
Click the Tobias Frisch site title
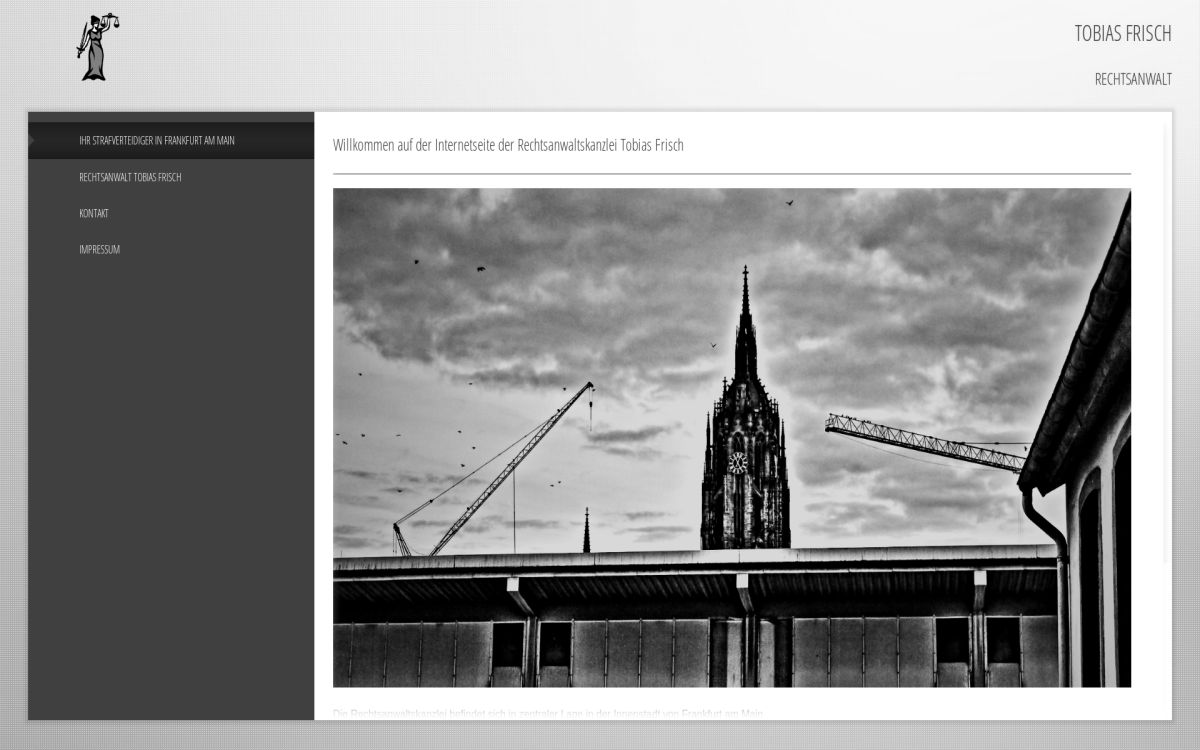click(1122, 33)
